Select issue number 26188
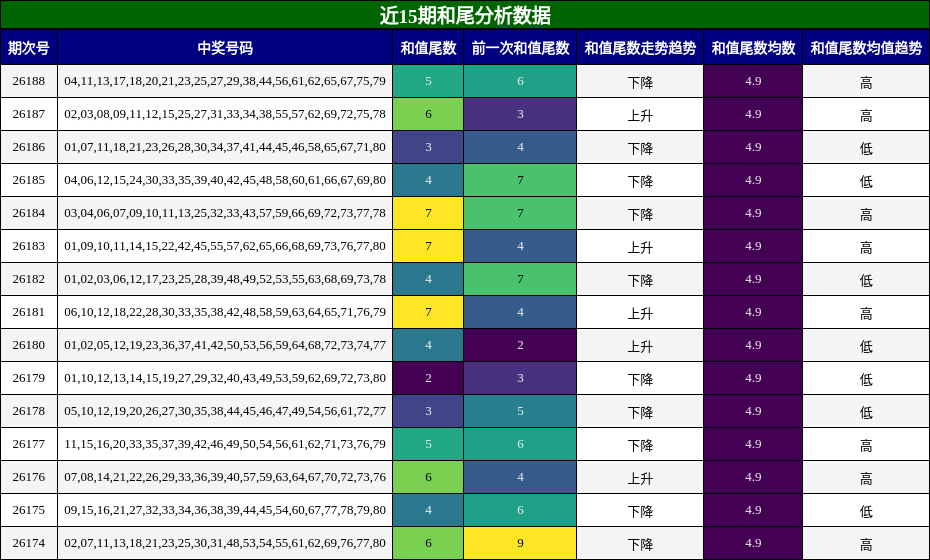The image size is (930, 560). tap(28, 81)
